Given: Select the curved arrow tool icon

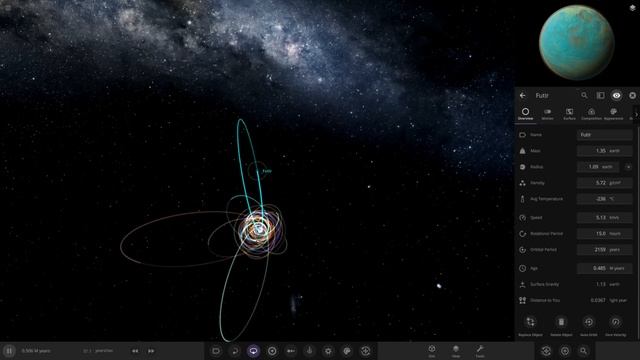Looking at the screenshot, I should point(235,351).
